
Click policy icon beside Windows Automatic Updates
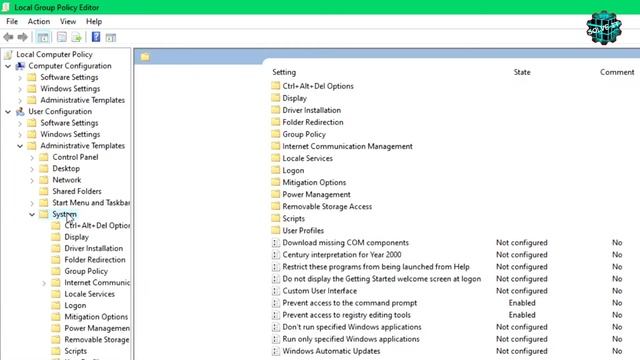pyautogui.click(x=276, y=351)
